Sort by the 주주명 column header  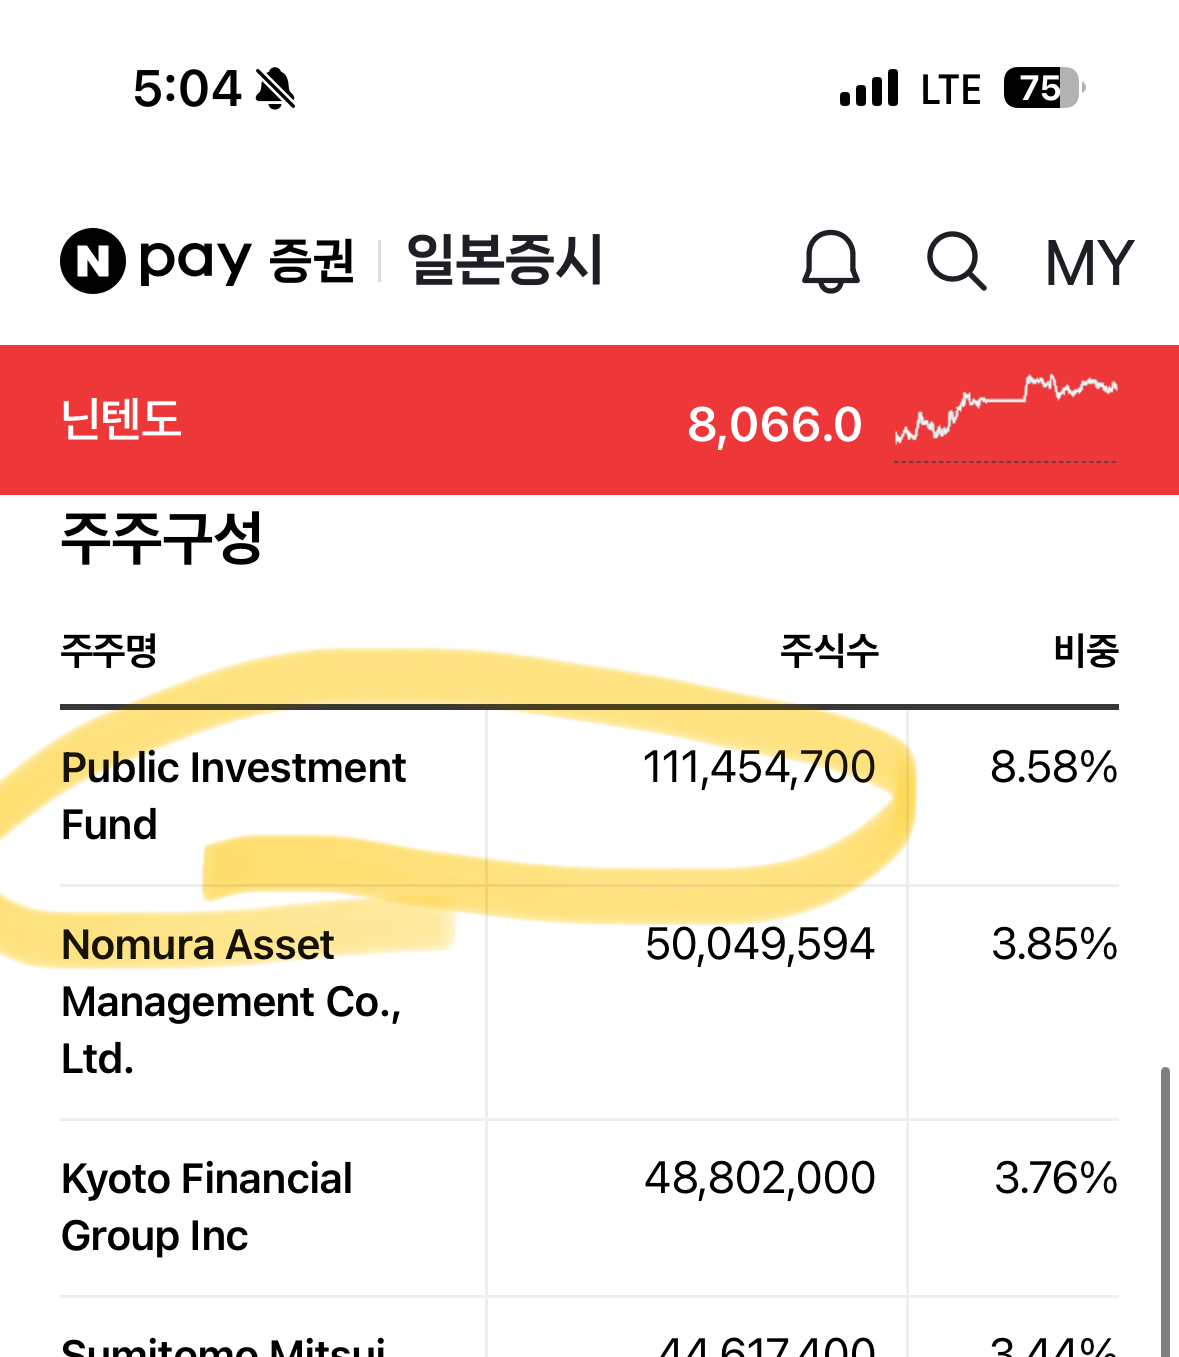coord(107,651)
